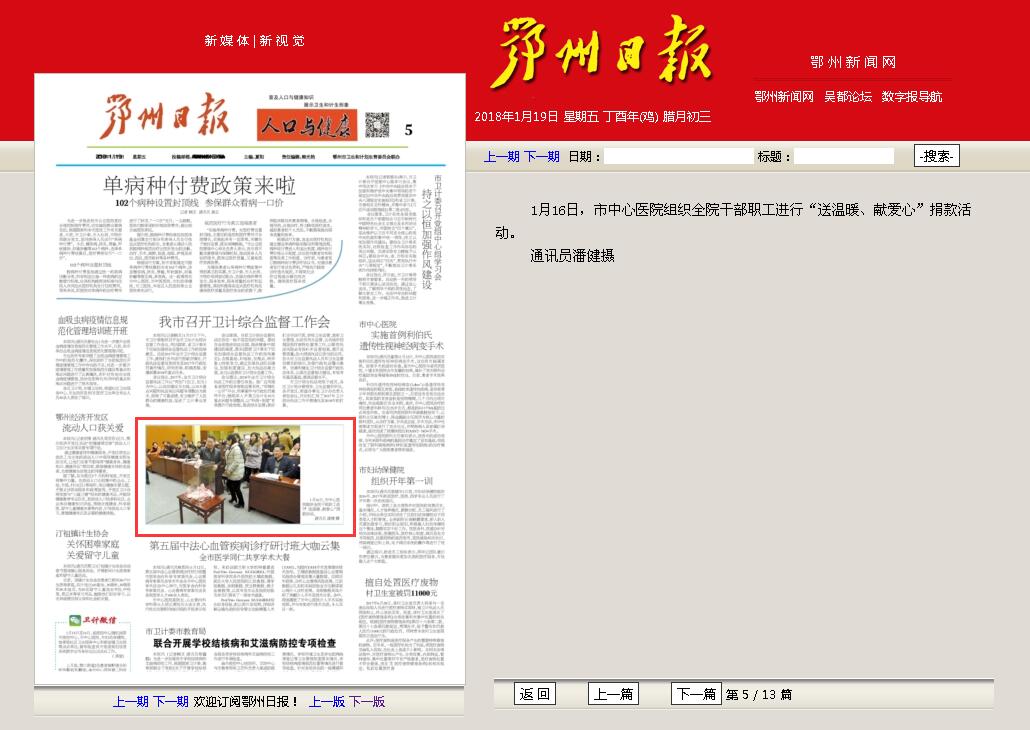Click the page number 5 on the masthead

409,130
